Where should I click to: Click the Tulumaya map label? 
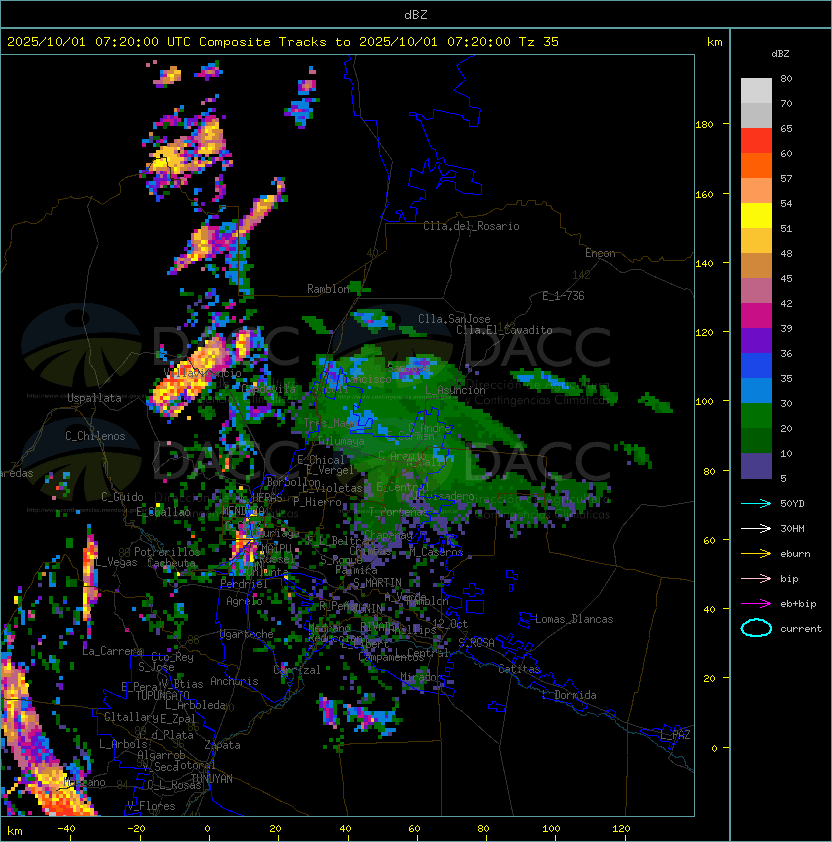[341, 441]
